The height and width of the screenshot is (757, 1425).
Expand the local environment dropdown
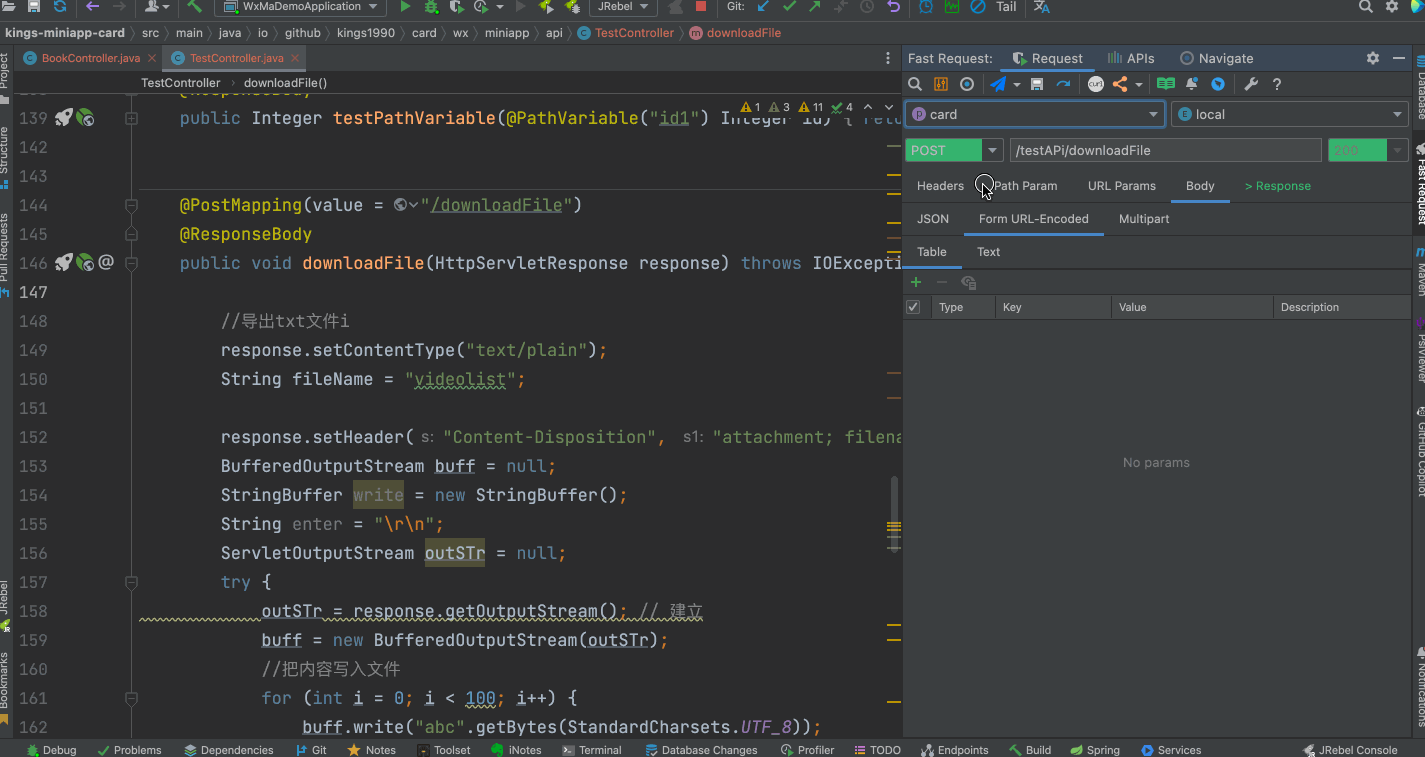pos(1290,115)
